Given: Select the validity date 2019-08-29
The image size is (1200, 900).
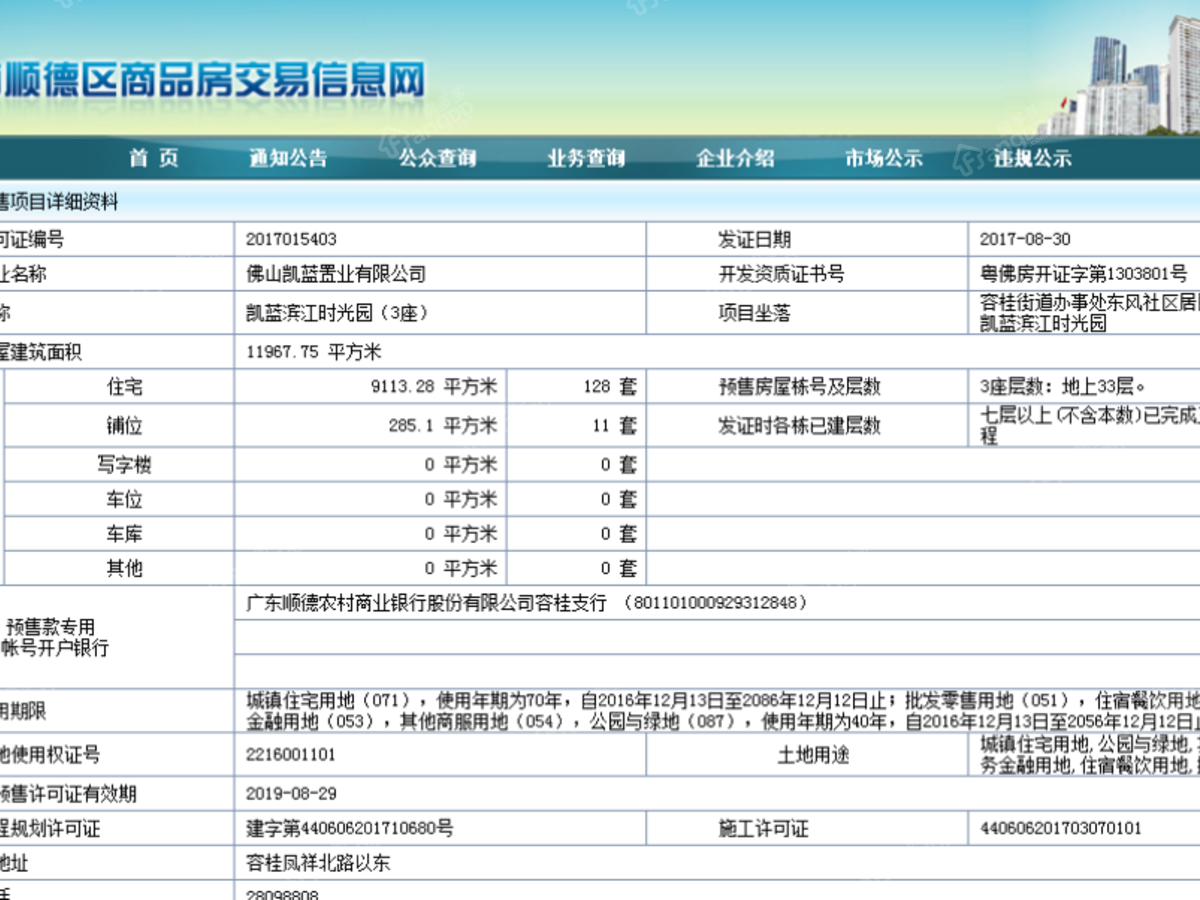Looking at the screenshot, I should [291, 794].
